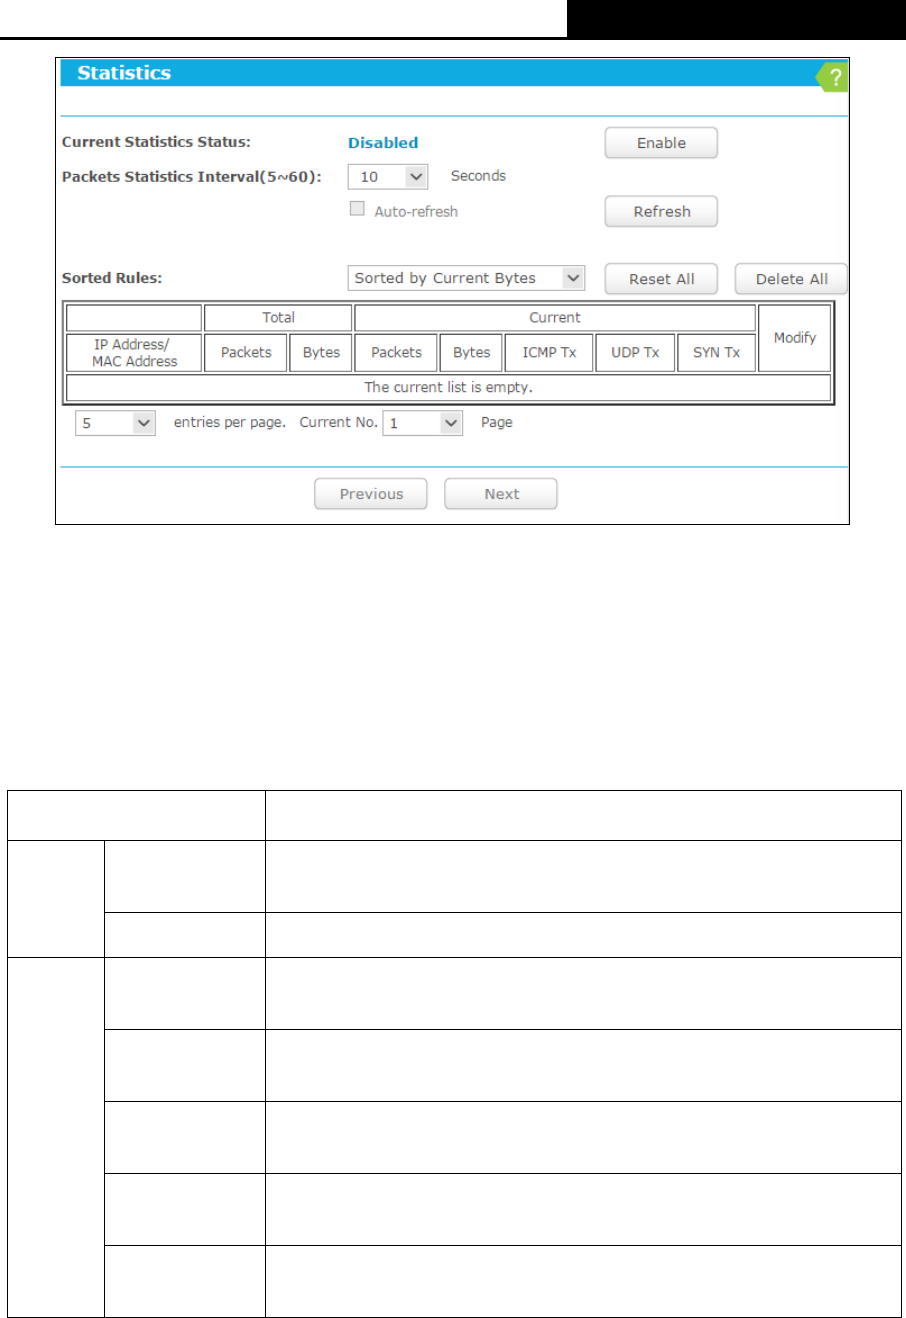906x1318 pixels.
Task: Click the Bytes header under Total
Action: 321,353
